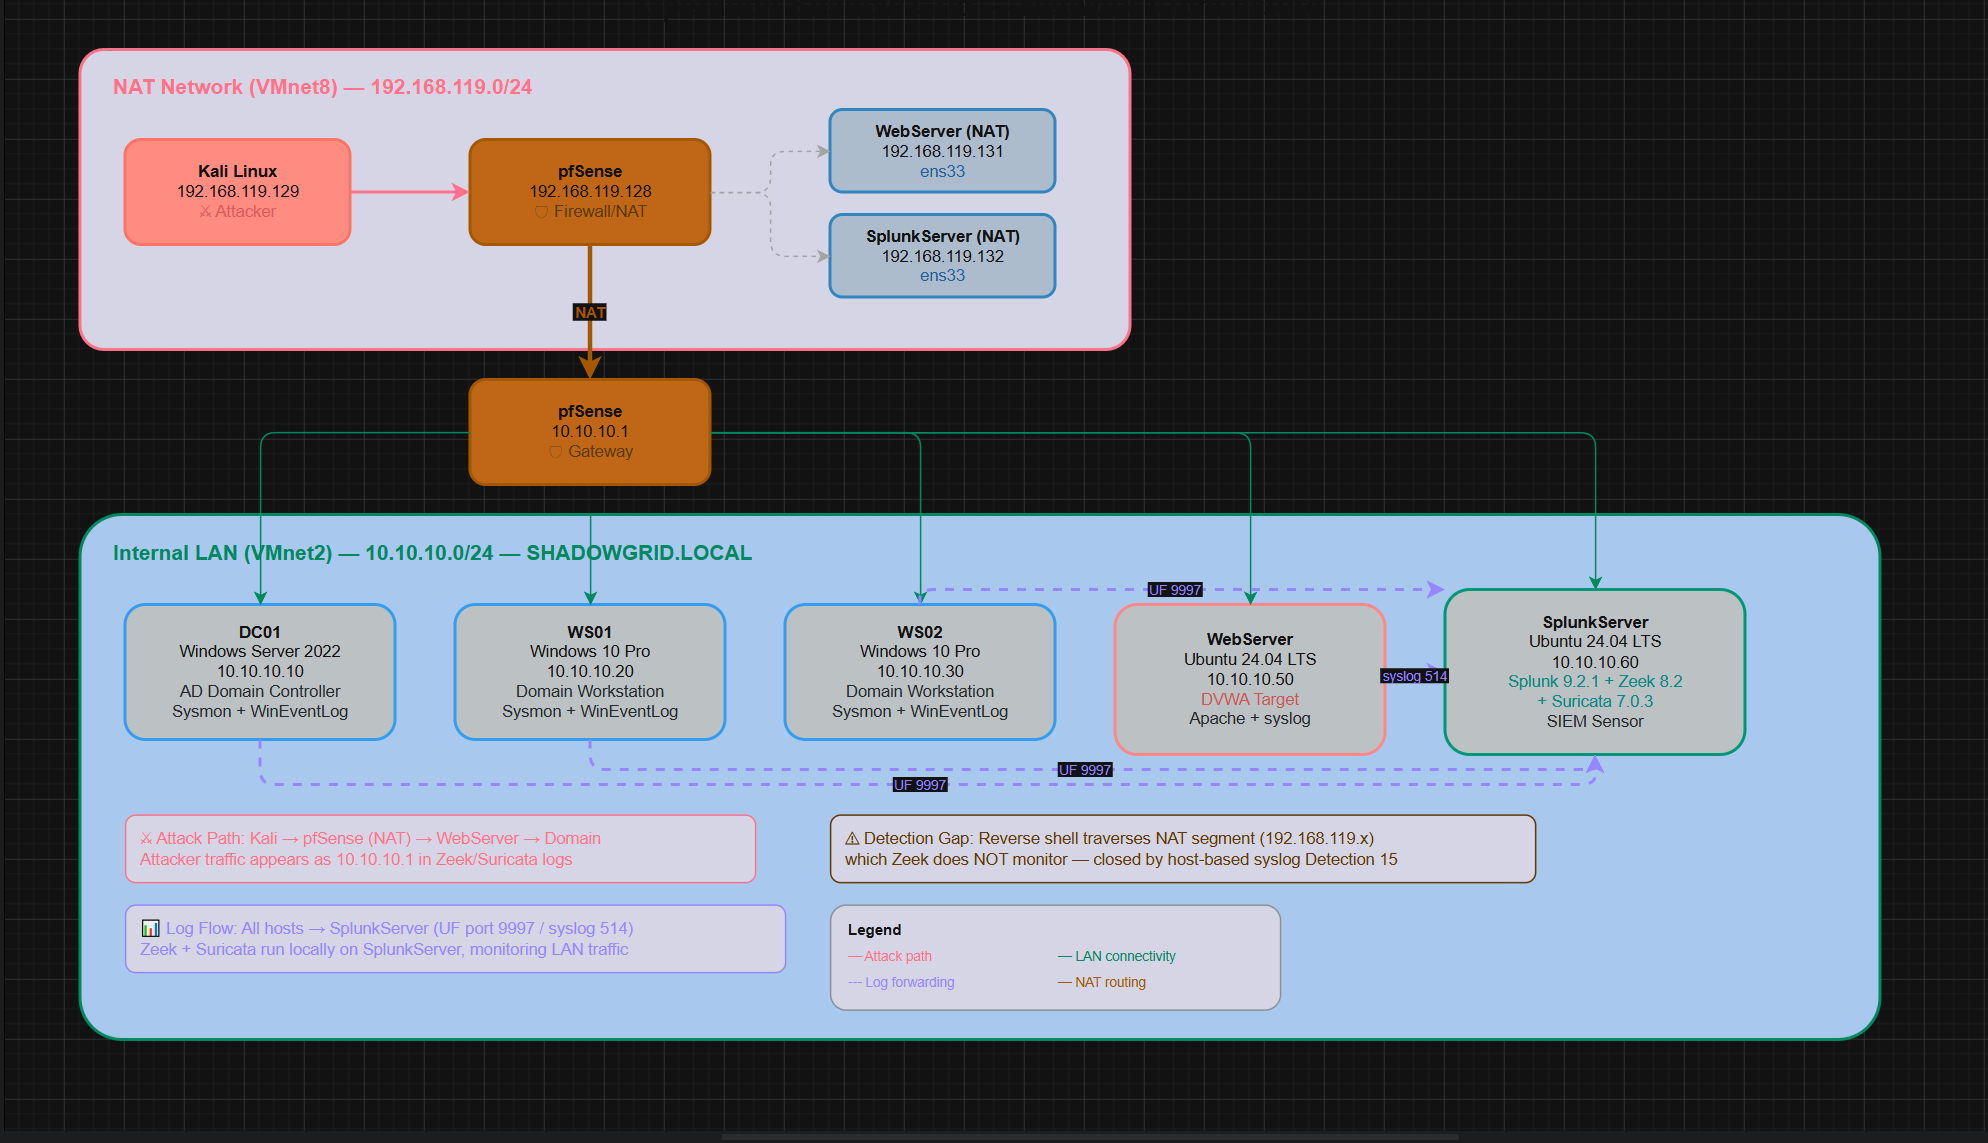Select the Kali Linux attacker node

coord(237,191)
